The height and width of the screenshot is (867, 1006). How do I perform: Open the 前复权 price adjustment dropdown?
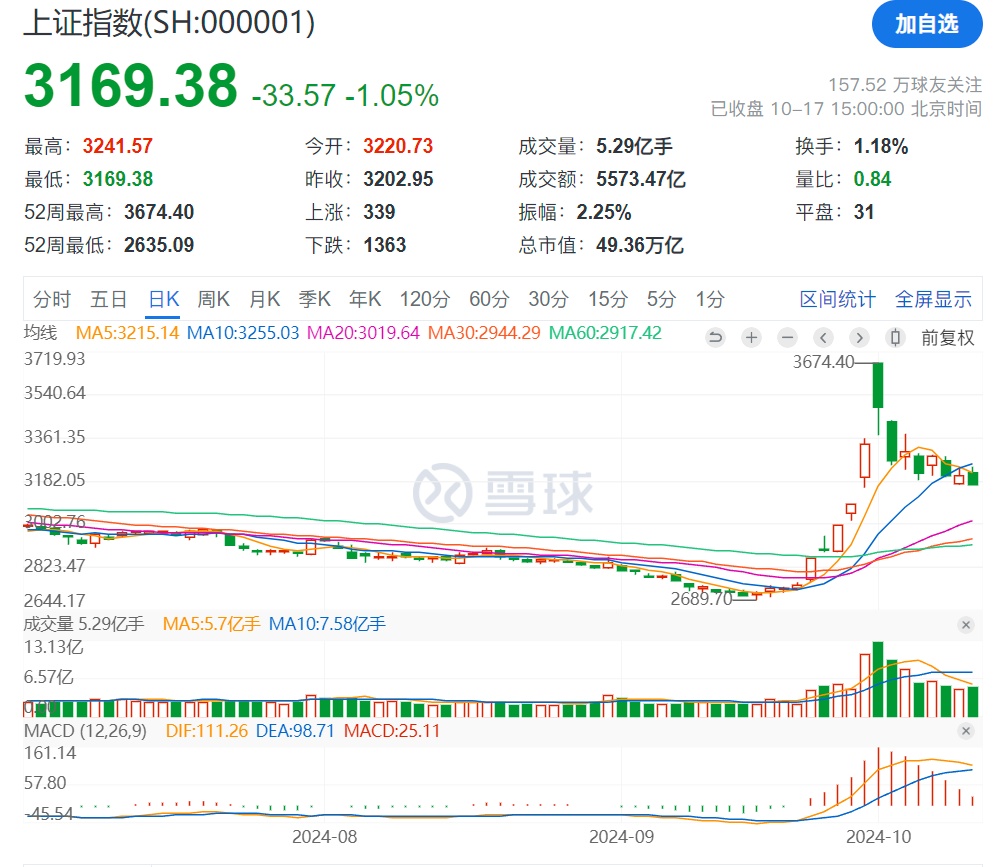[947, 338]
